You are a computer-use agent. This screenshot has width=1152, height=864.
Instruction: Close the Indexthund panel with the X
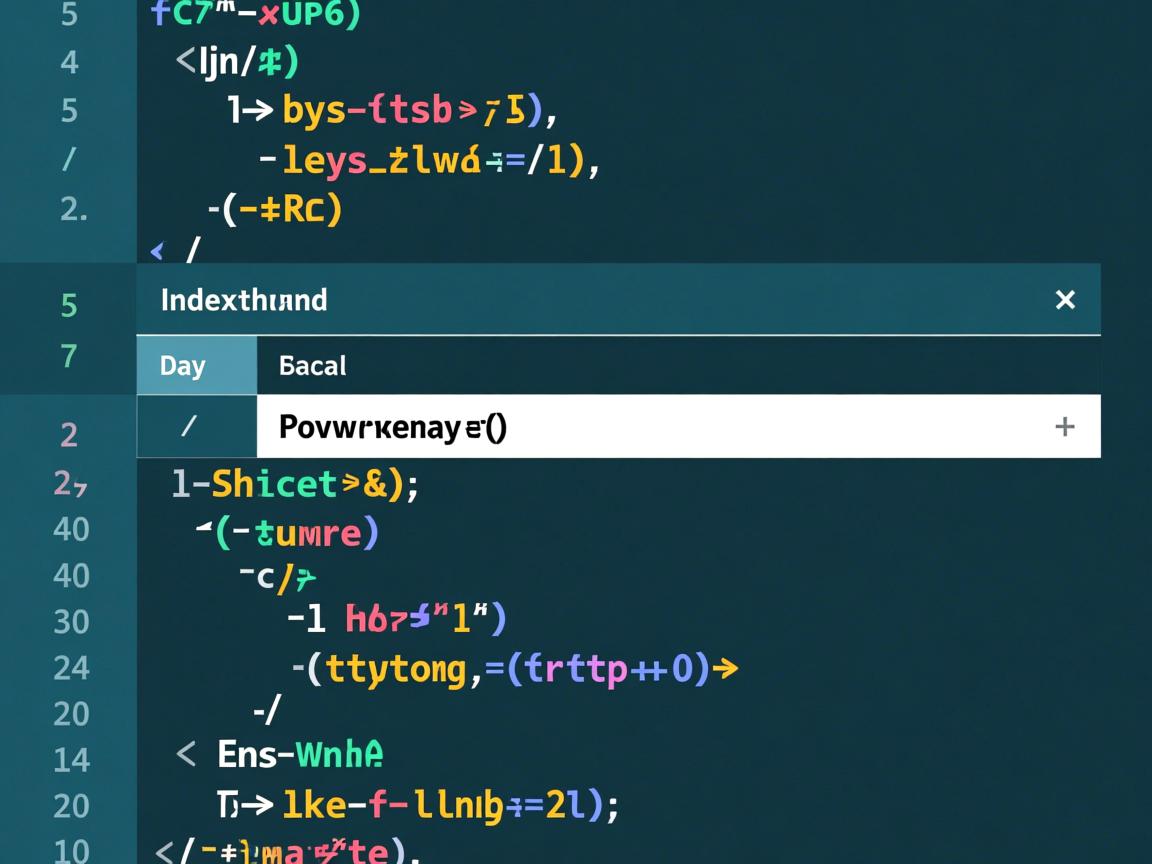1065,300
